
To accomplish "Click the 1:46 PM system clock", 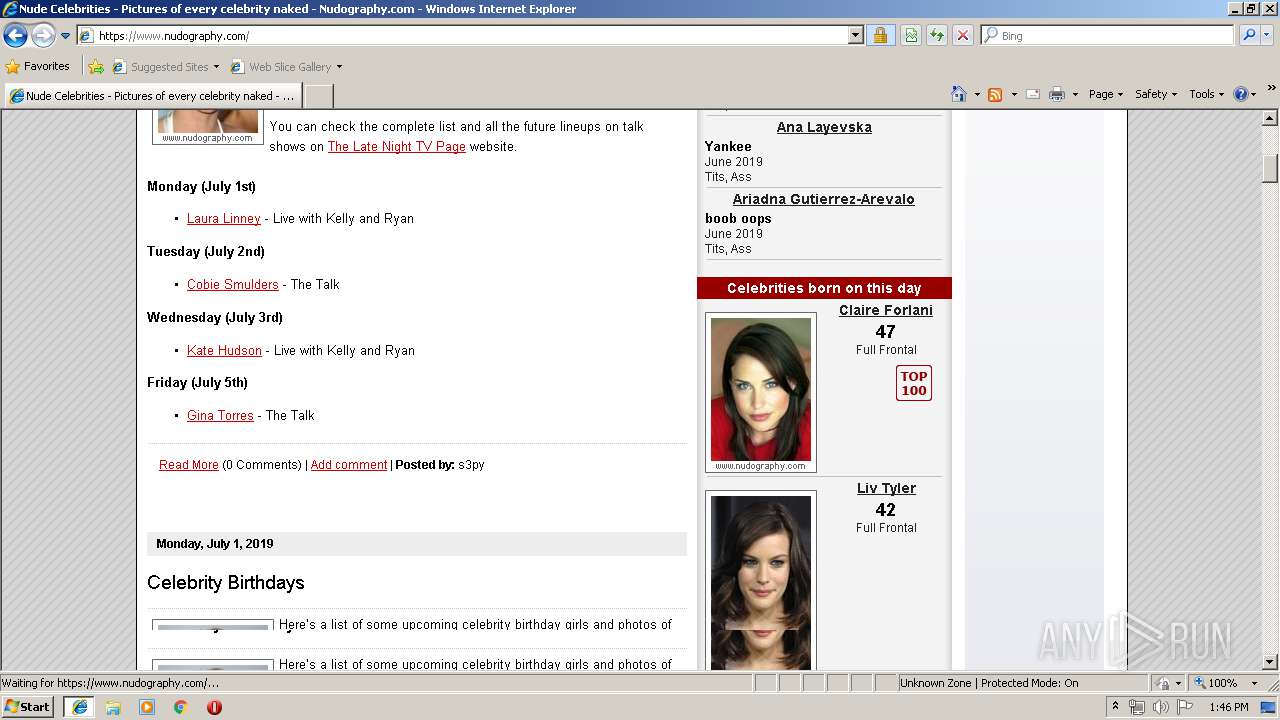I will click(x=1228, y=707).
